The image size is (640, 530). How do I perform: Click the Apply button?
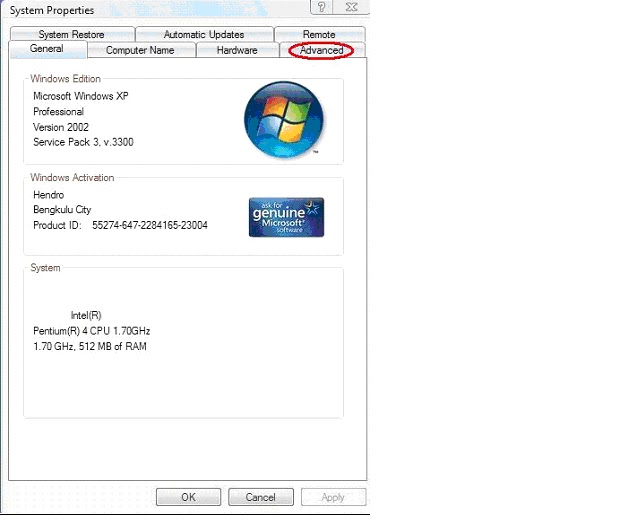333,497
